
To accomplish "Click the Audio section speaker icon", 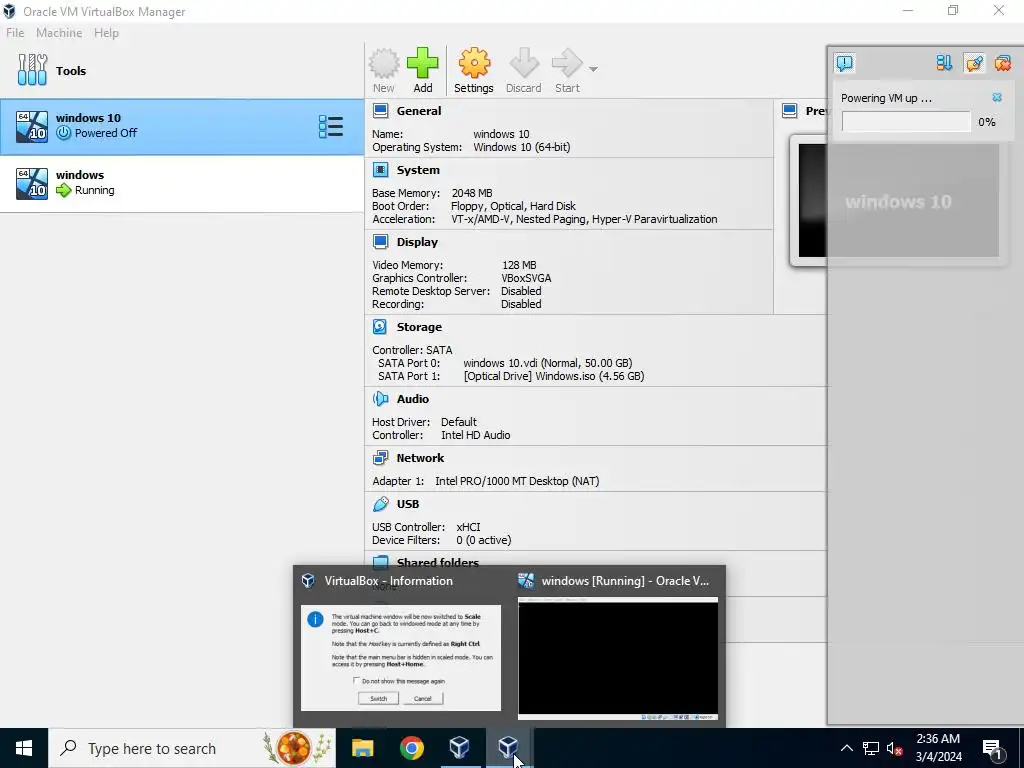I will [x=380, y=398].
